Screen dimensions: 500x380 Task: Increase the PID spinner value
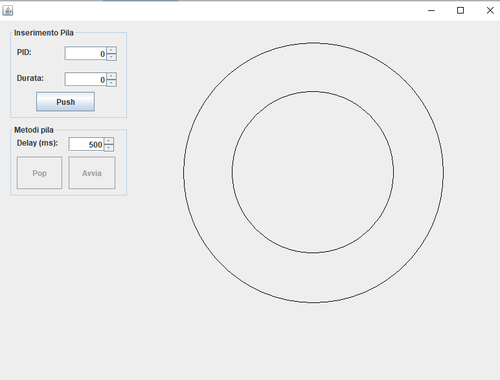coord(111,50)
